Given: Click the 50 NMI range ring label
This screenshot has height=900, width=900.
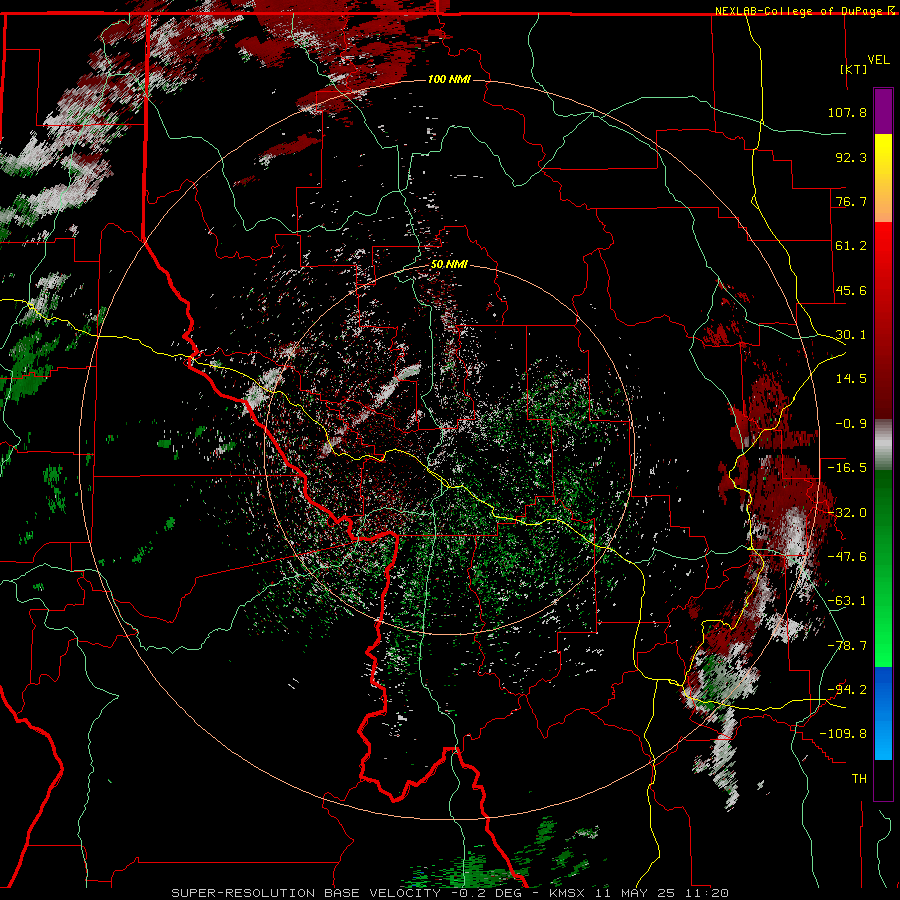Looking at the screenshot, I should [x=449, y=265].
